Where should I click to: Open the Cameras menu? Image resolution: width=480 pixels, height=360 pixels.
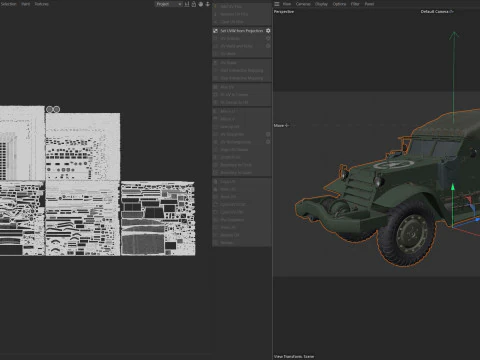[303, 4]
